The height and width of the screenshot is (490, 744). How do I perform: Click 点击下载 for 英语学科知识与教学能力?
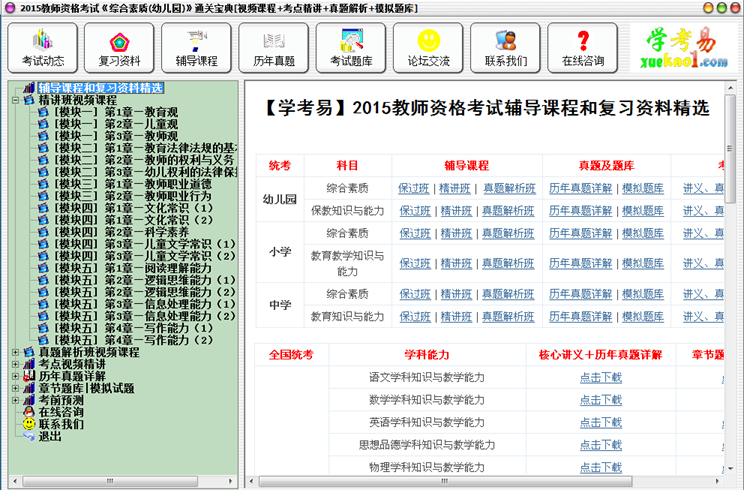point(601,423)
